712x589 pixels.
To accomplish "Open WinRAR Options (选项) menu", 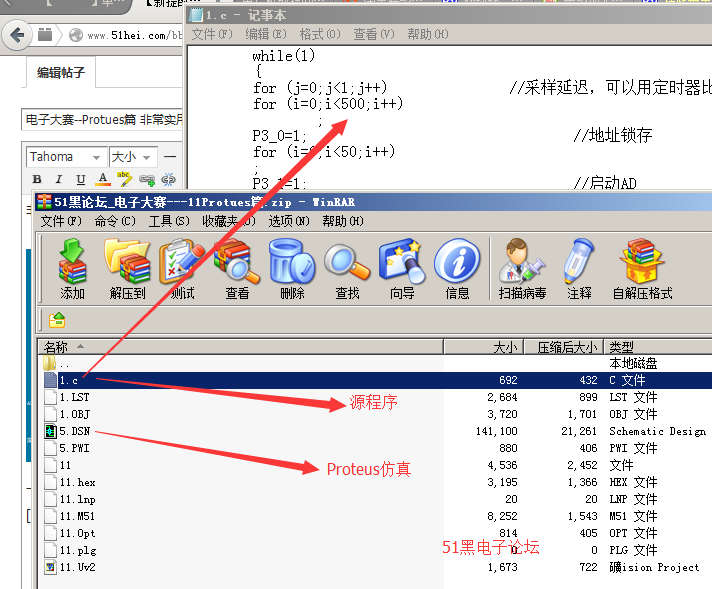I will click(289, 221).
